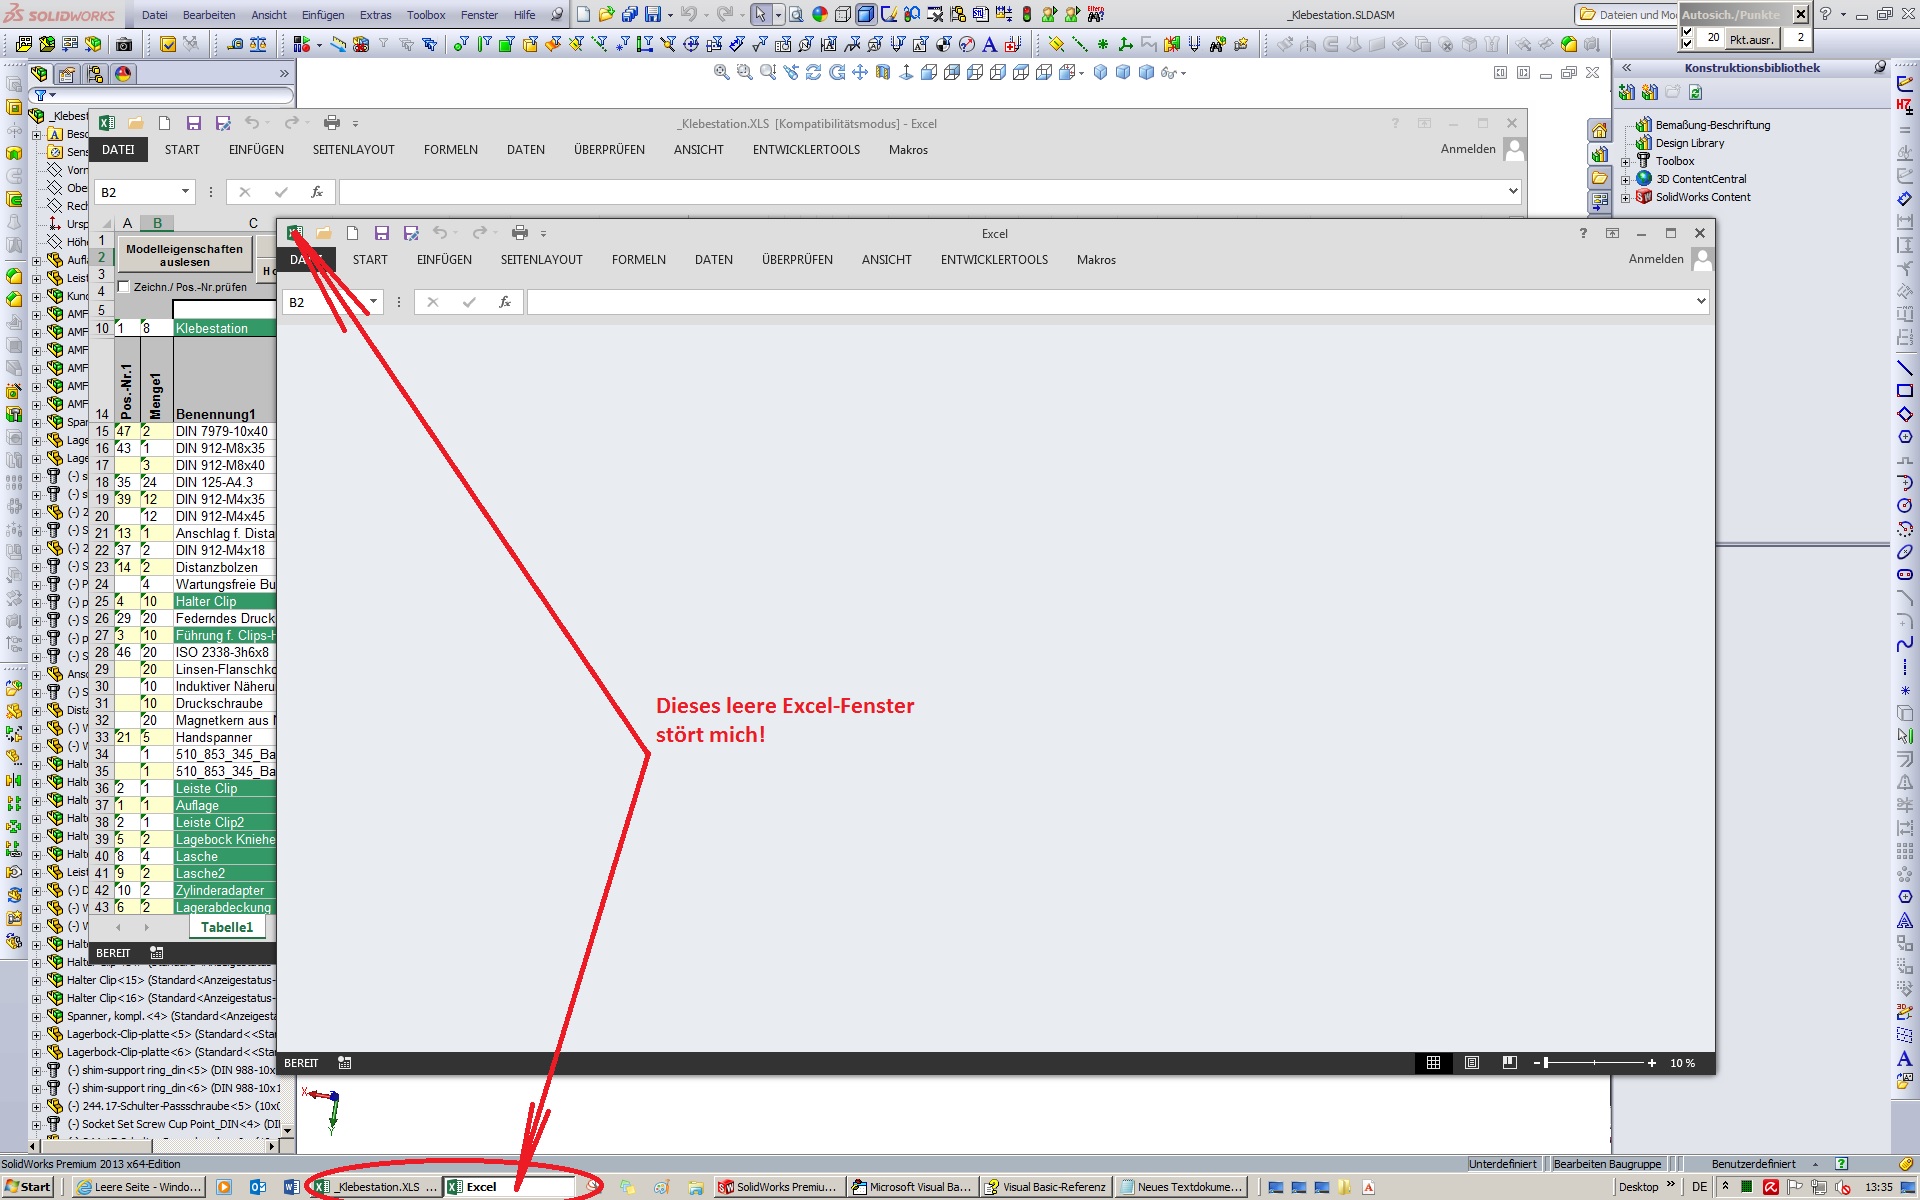1920x1200 pixels.
Task: Click the camera screenshot icon in the toolbar
Action: [x=124, y=44]
